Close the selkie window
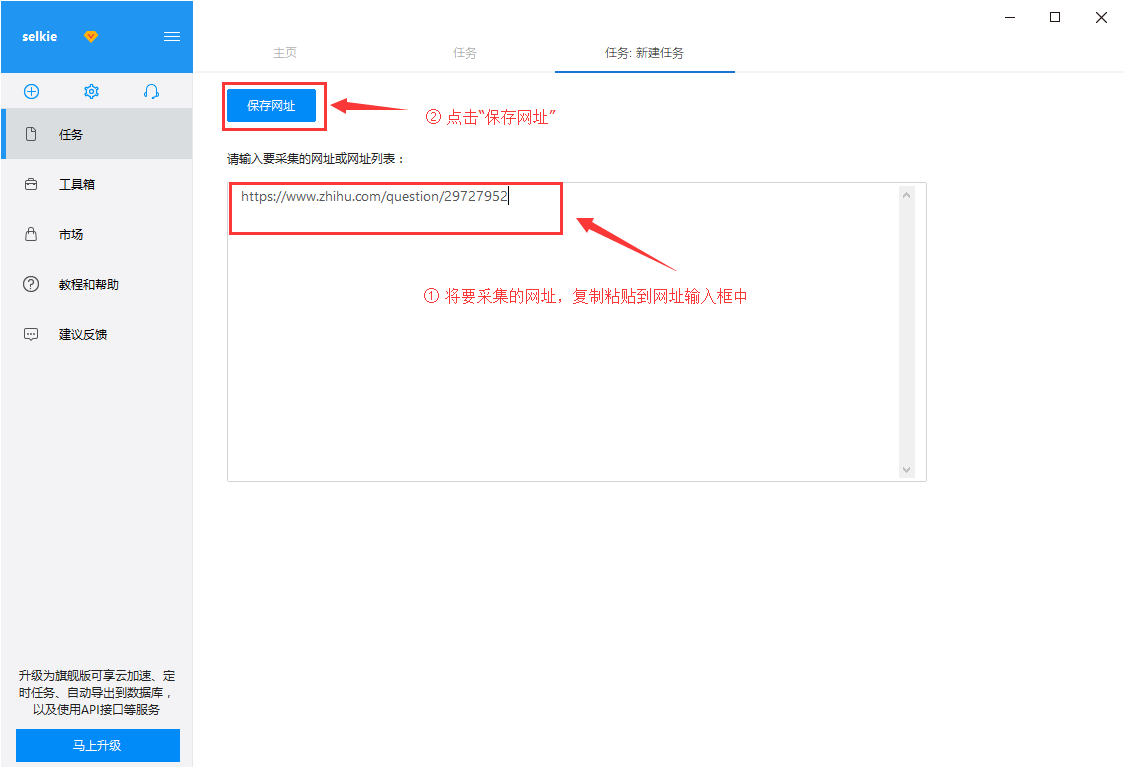1125x768 pixels. pyautogui.click(x=1101, y=17)
